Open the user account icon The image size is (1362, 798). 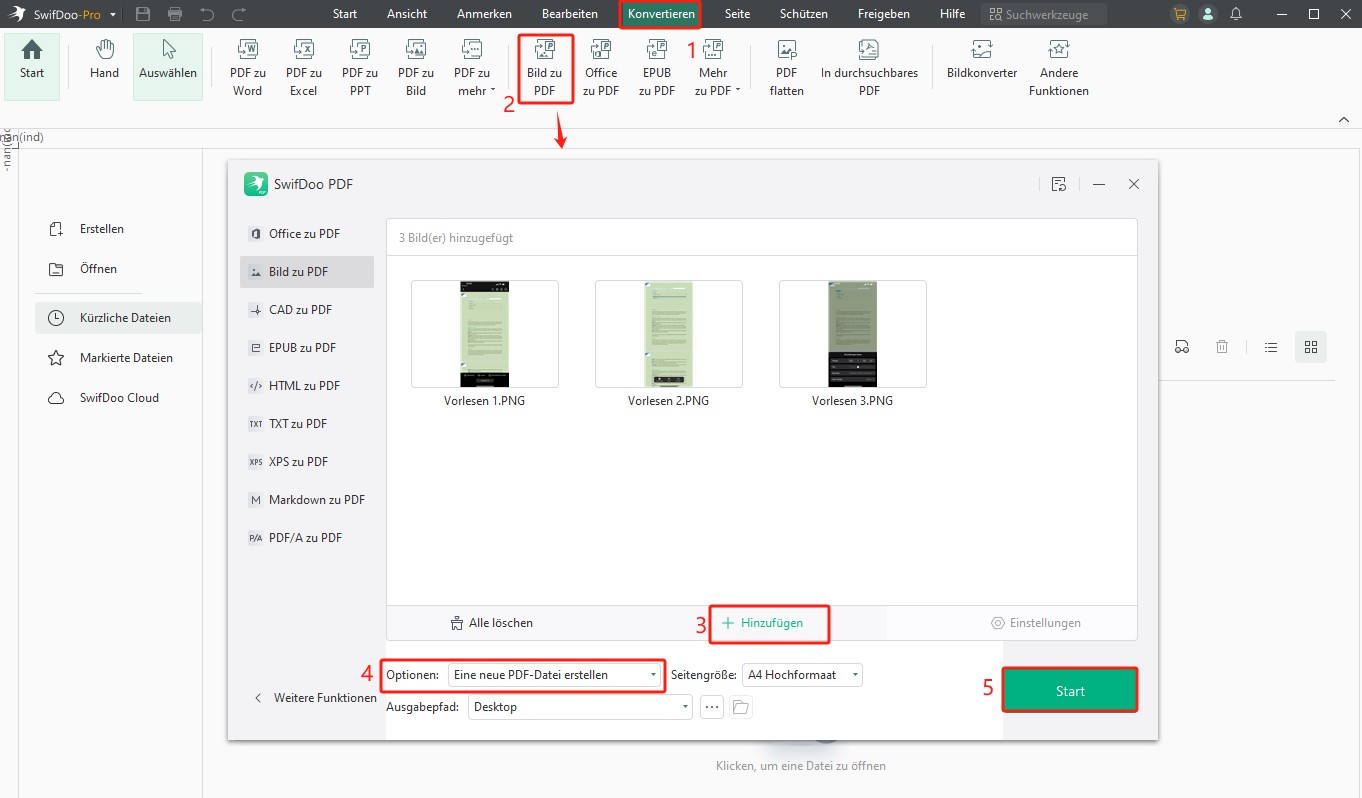point(1208,14)
